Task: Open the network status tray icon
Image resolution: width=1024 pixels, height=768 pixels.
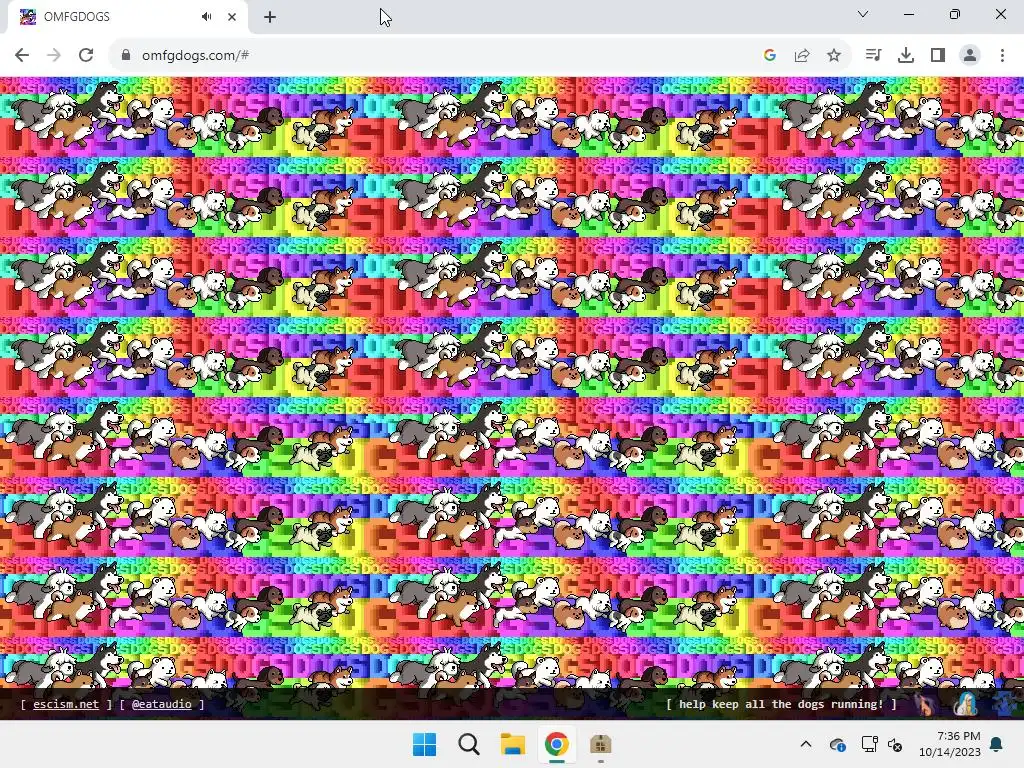Action: point(869,744)
